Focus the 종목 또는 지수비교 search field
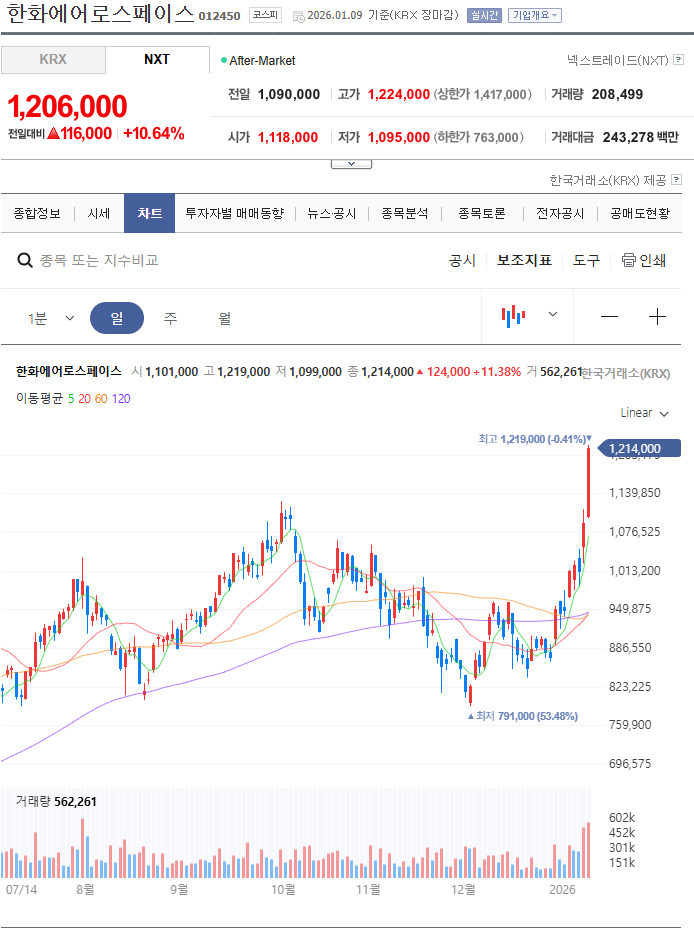Viewport: 694px width, 928px height. 99,260
